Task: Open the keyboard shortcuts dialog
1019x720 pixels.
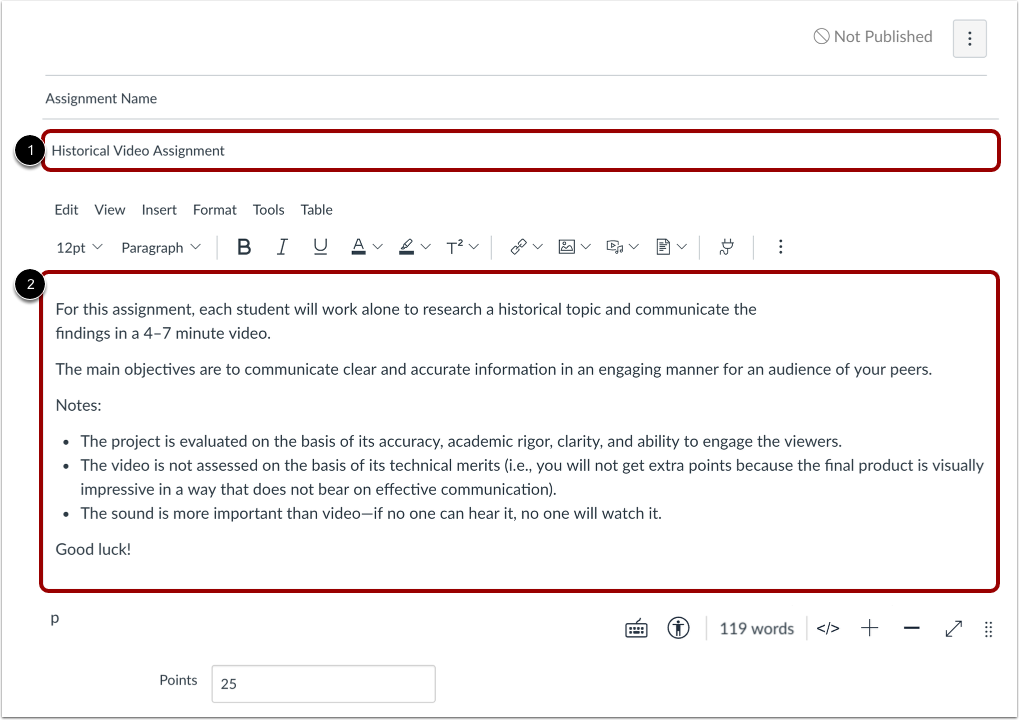Action: [x=636, y=628]
